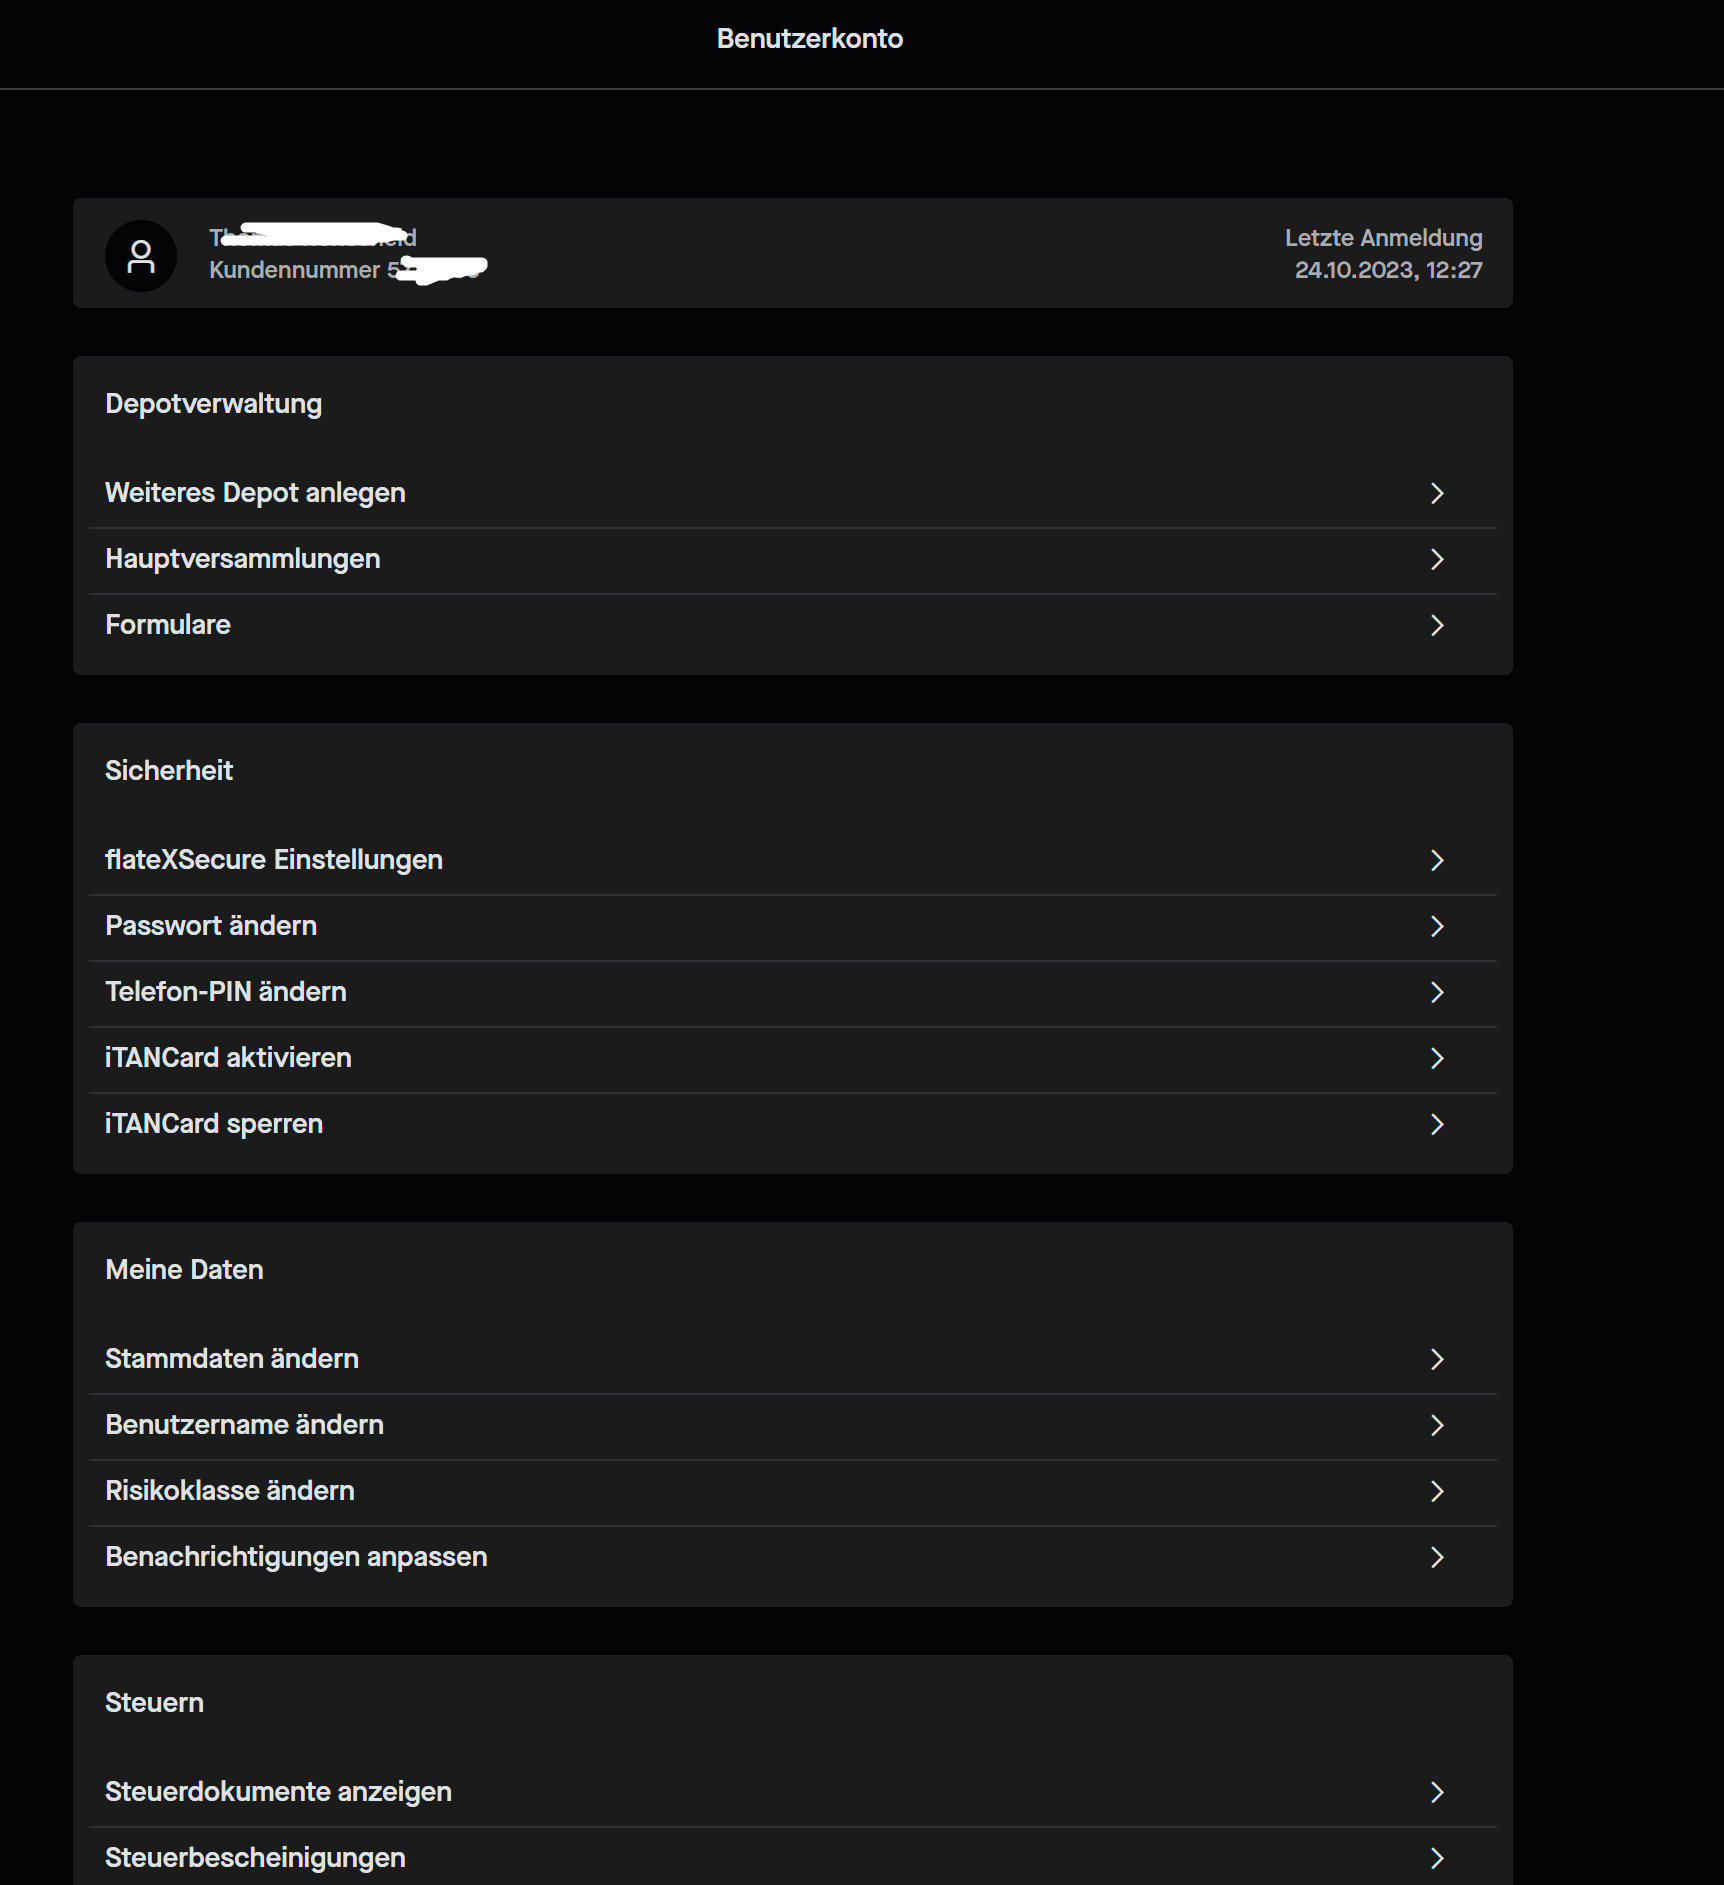
Task: Click the user profile avatar icon
Action: point(141,256)
